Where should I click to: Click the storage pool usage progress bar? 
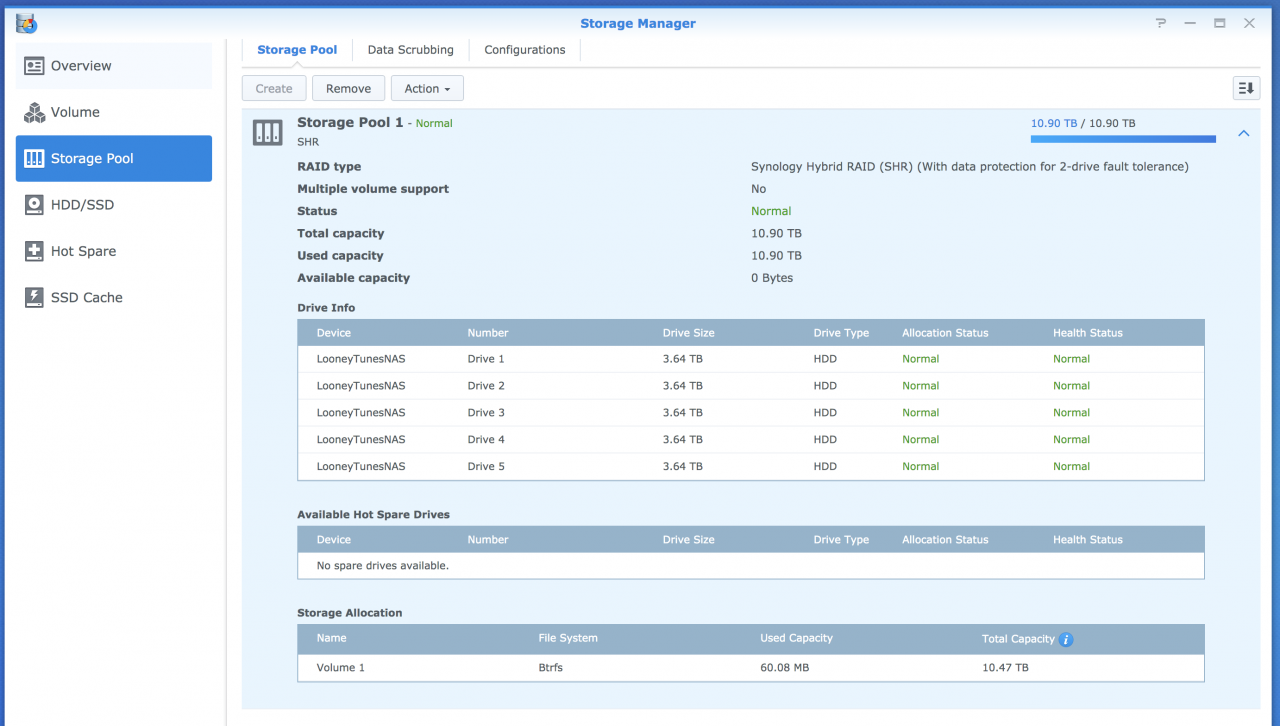1123,139
